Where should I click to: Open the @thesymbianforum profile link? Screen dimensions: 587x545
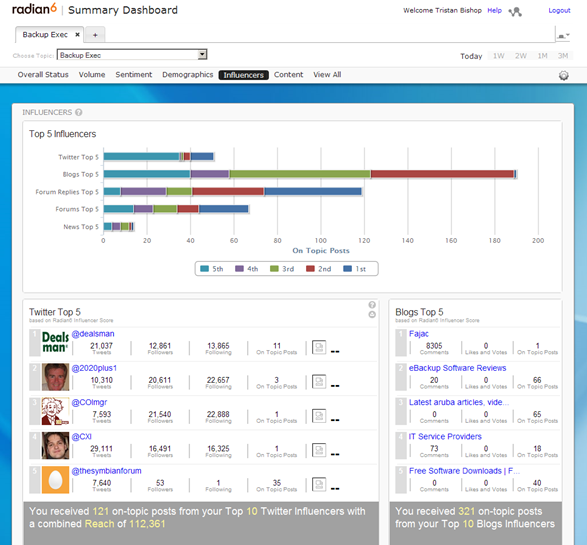(106, 471)
